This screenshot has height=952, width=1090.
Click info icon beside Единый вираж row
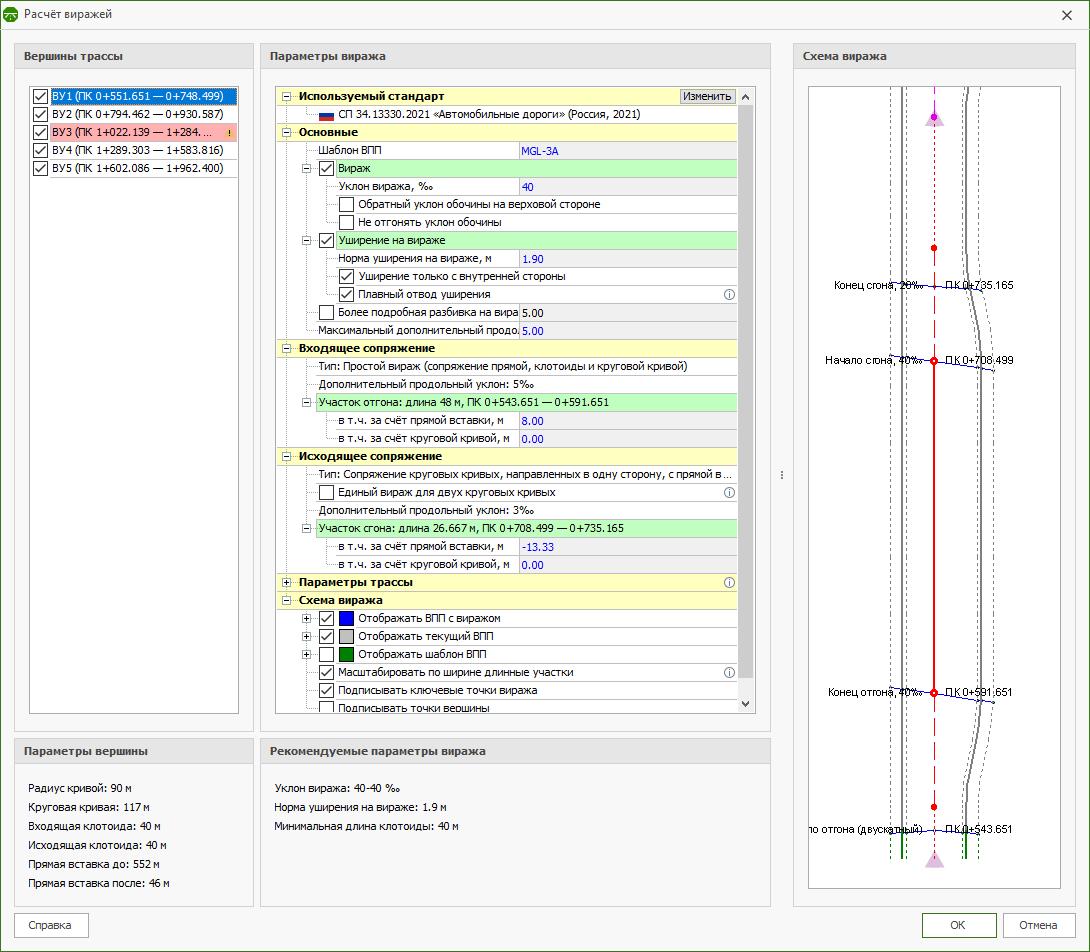tap(729, 493)
